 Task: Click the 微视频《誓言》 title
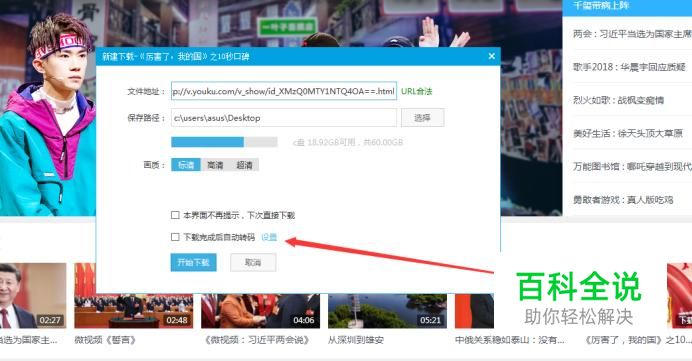point(105,340)
